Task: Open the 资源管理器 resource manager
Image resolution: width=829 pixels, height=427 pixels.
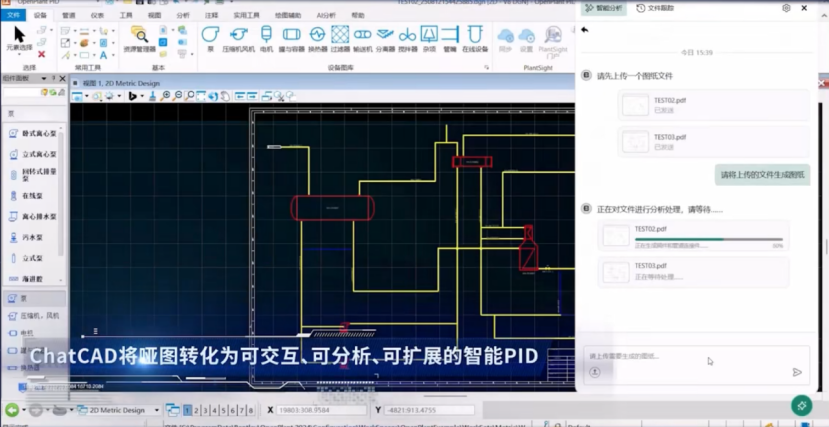Action: pyautogui.click(x=139, y=39)
